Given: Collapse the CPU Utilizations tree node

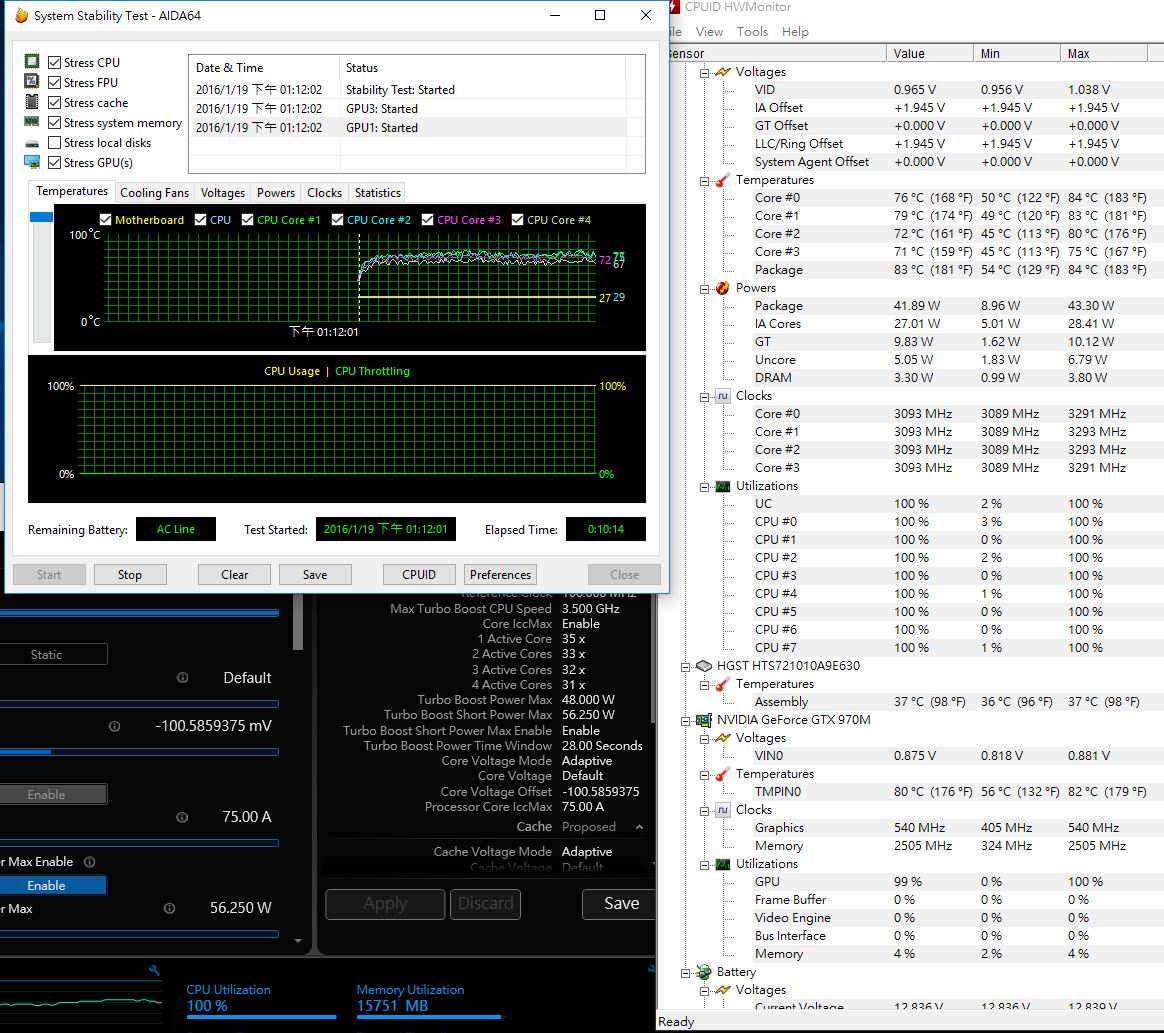Looking at the screenshot, I should (704, 487).
